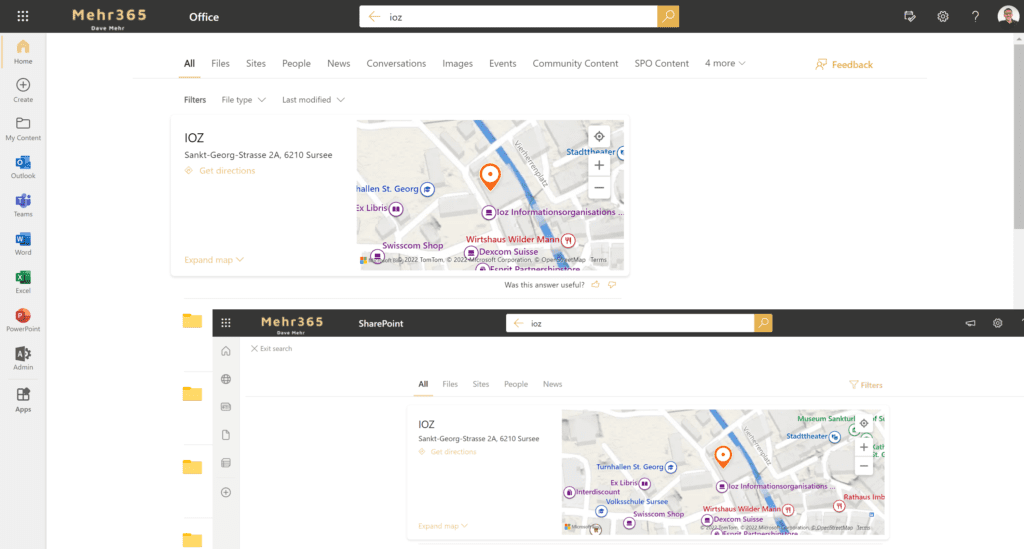This screenshot has height=549, width=1024.
Task: Open the Office app launcher waffle
Action: tap(23, 16)
